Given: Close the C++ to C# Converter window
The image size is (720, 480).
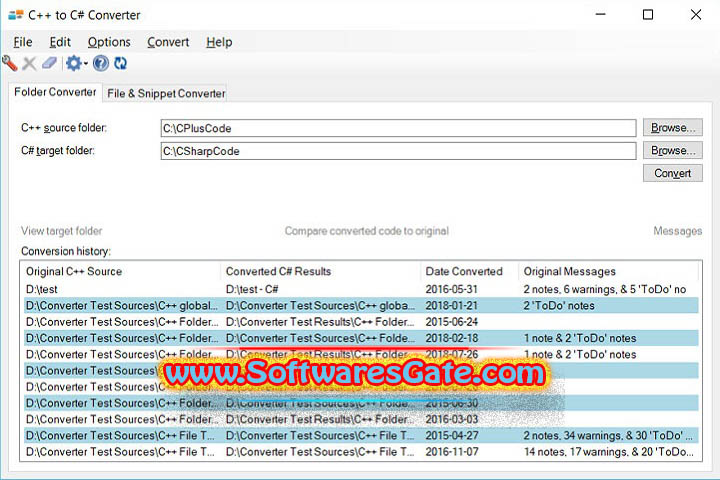Looking at the screenshot, I should click(x=696, y=15).
